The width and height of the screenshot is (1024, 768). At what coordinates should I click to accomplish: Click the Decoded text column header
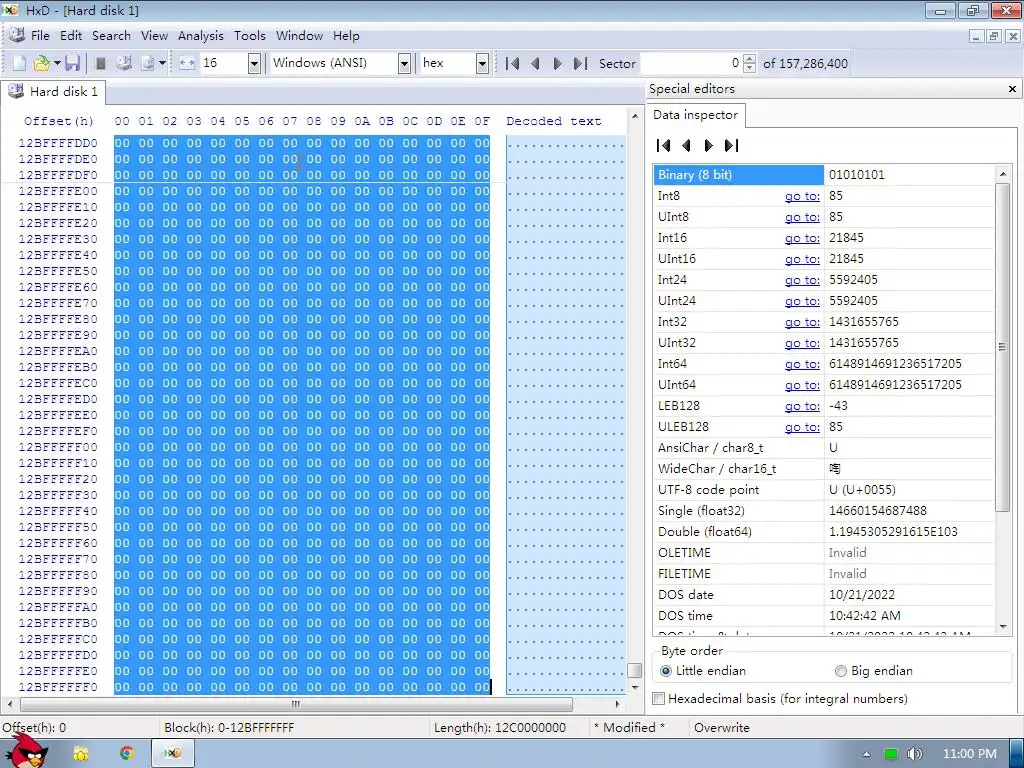click(x=553, y=121)
